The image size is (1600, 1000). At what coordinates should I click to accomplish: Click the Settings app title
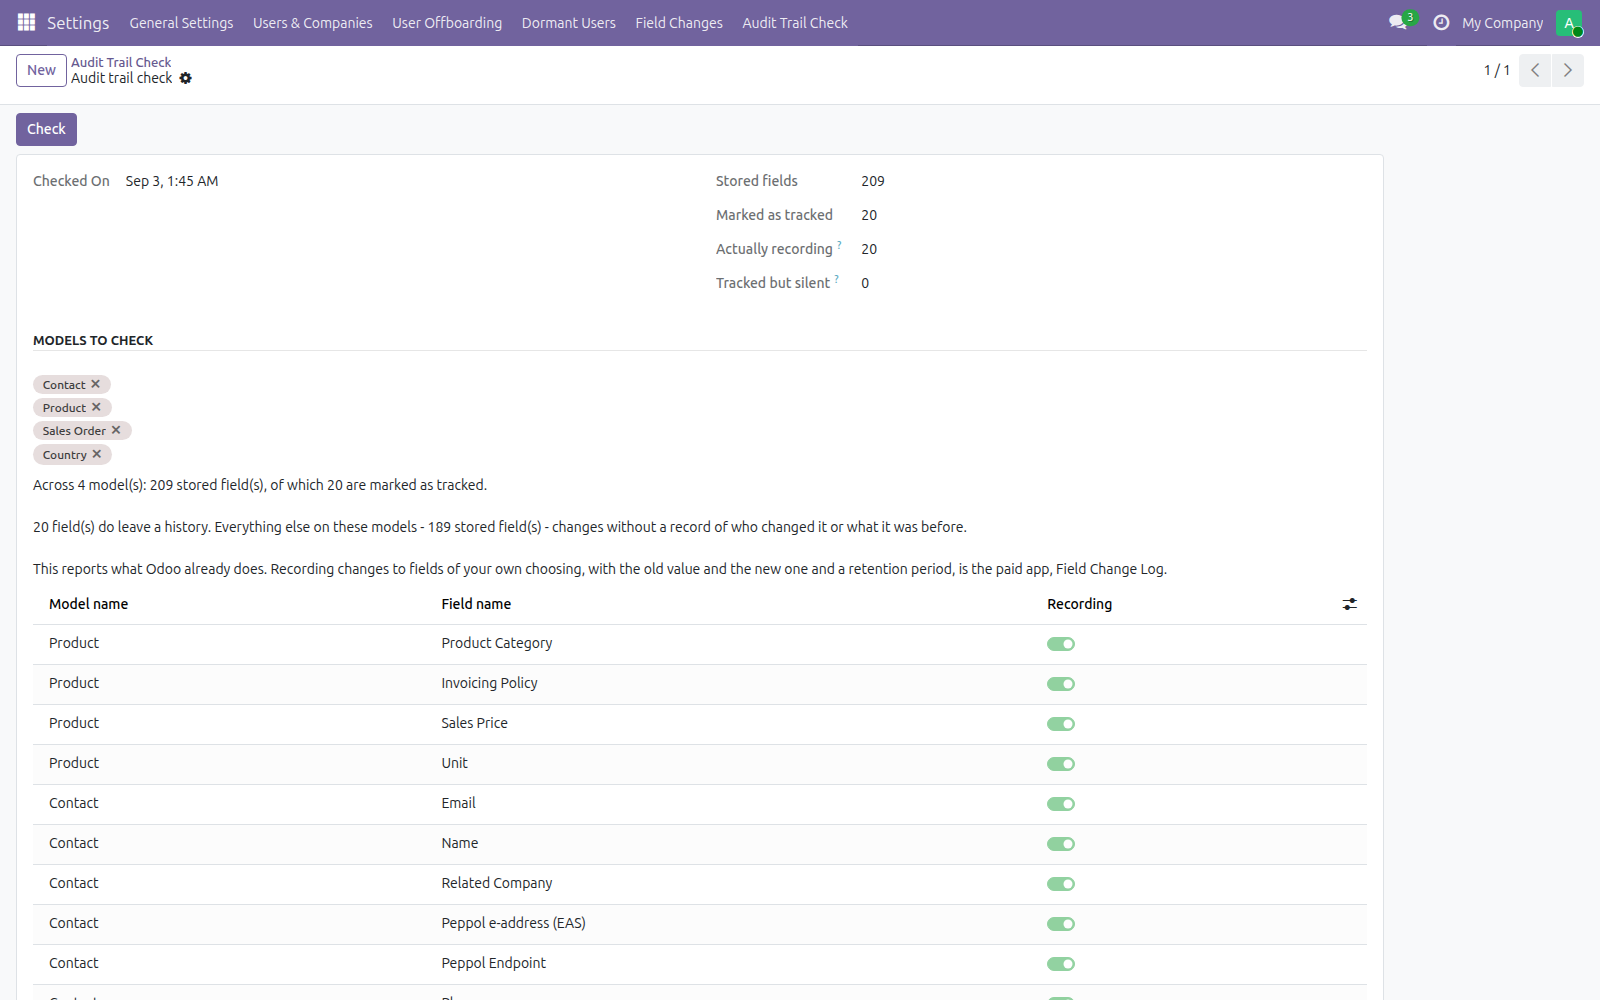tap(78, 23)
